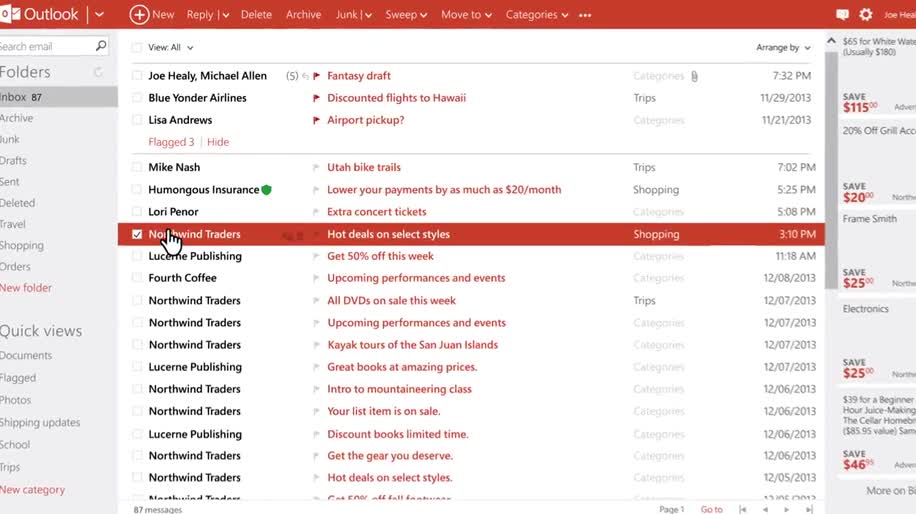
Task: Flag the Lower your payments email
Action: [316, 190]
